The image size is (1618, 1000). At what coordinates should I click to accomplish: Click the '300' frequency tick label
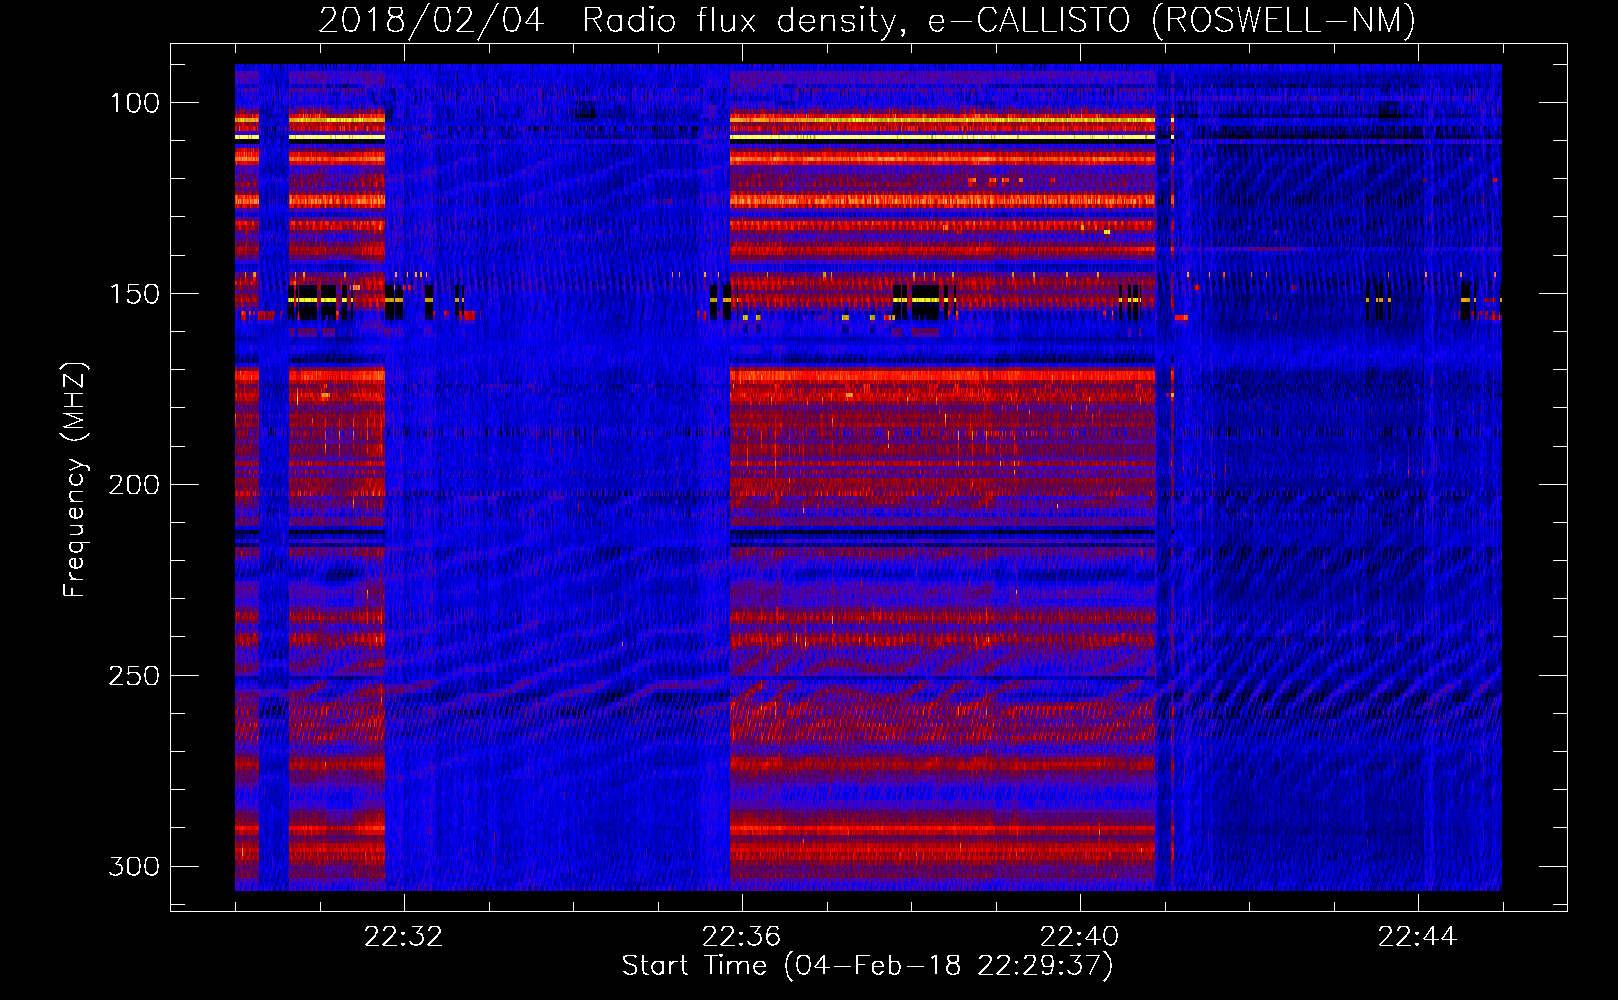pyautogui.click(x=134, y=866)
